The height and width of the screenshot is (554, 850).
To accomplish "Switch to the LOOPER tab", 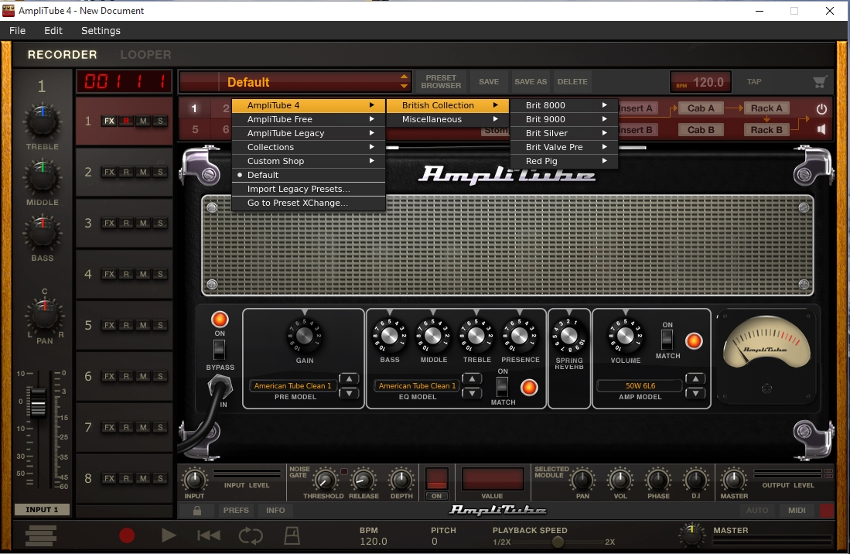I will (145, 55).
